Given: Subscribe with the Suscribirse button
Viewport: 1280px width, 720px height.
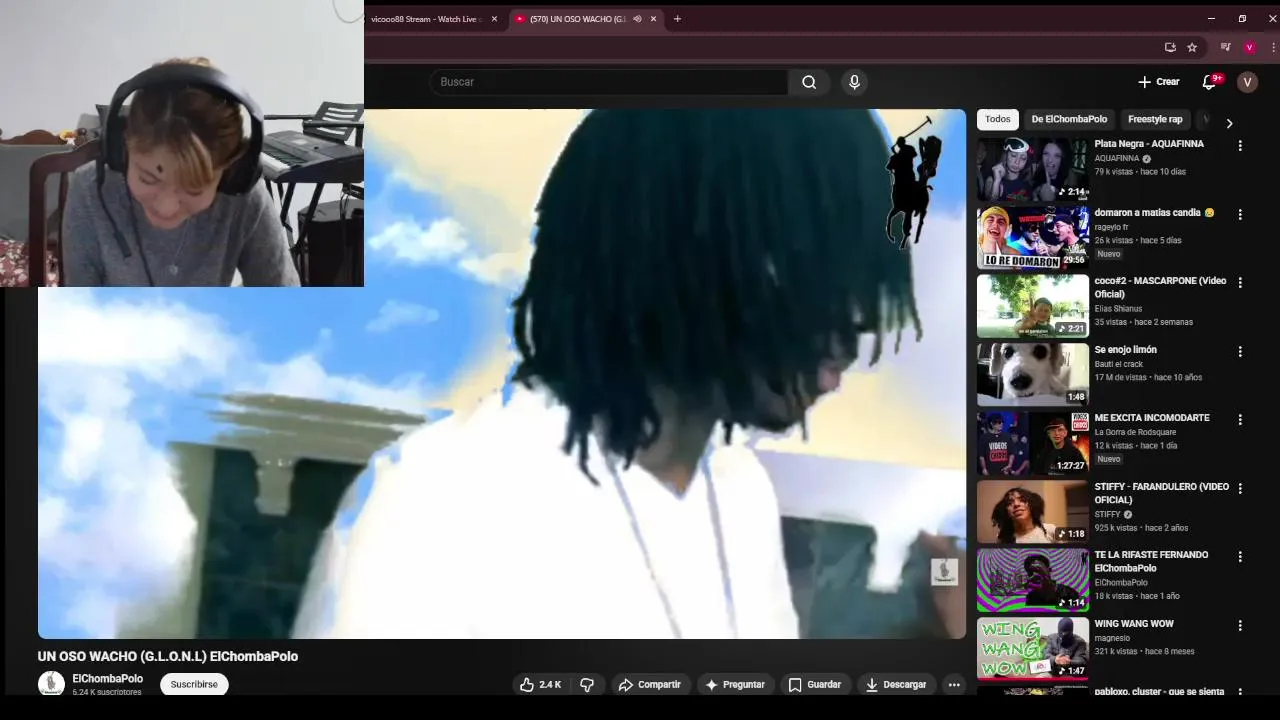Looking at the screenshot, I should click(194, 685).
